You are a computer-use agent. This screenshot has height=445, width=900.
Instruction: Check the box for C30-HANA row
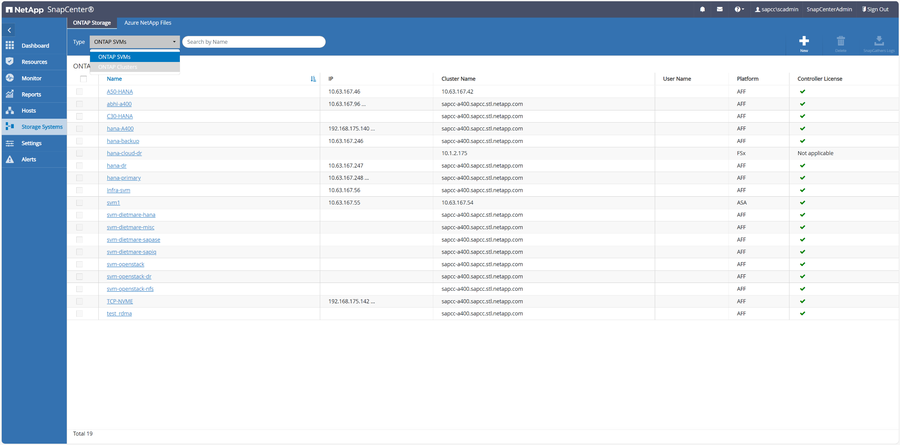tap(79, 116)
